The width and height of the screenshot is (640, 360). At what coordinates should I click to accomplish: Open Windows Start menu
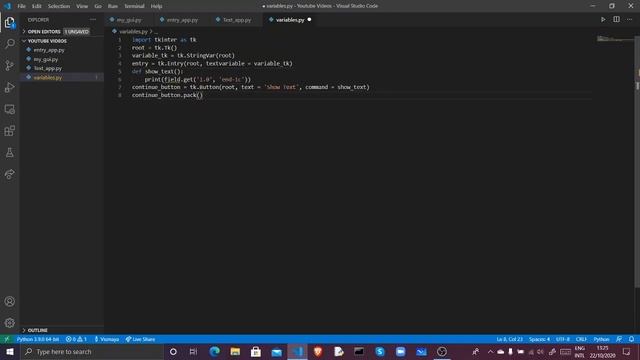[10, 351]
